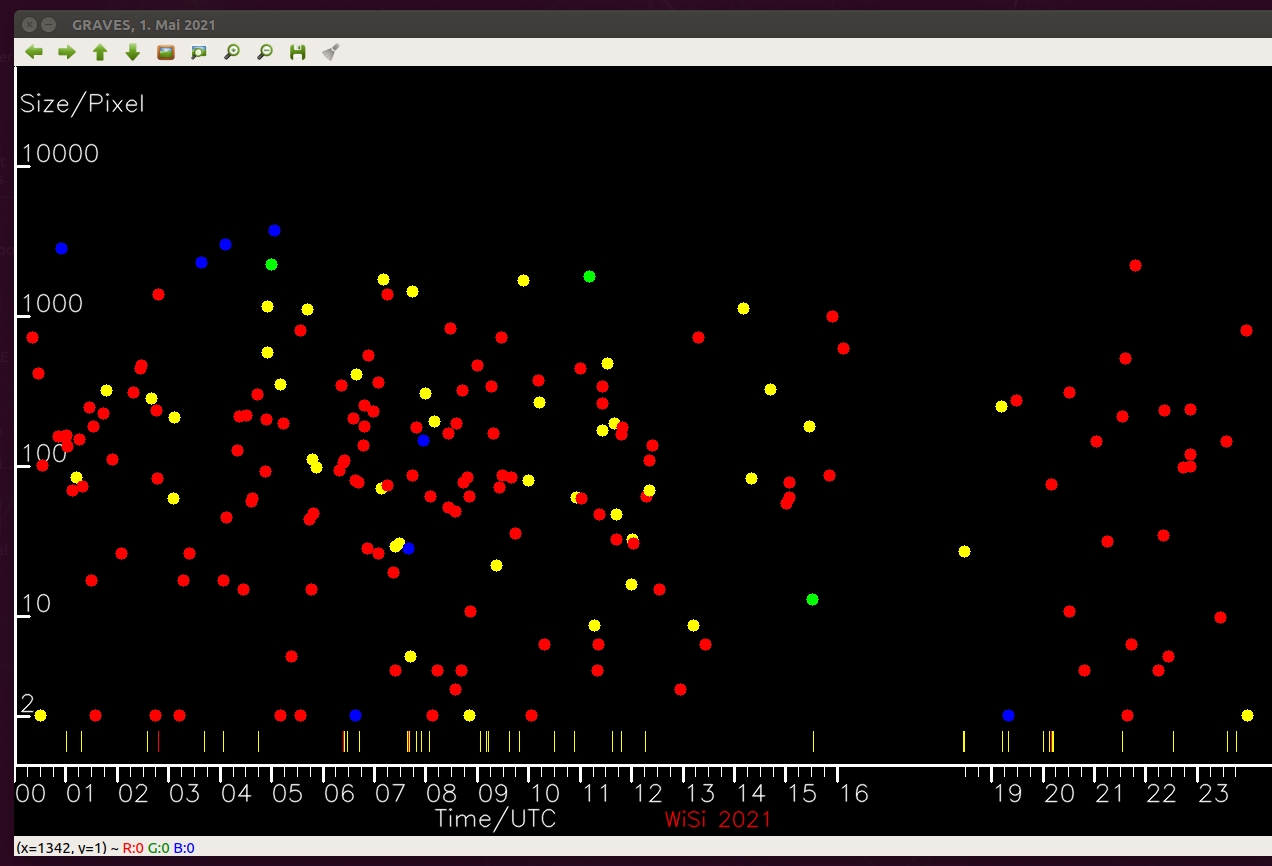The height and width of the screenshot is (866, 1272).
Task: Click the 03 hour label
Action: [x=184, y=794]
